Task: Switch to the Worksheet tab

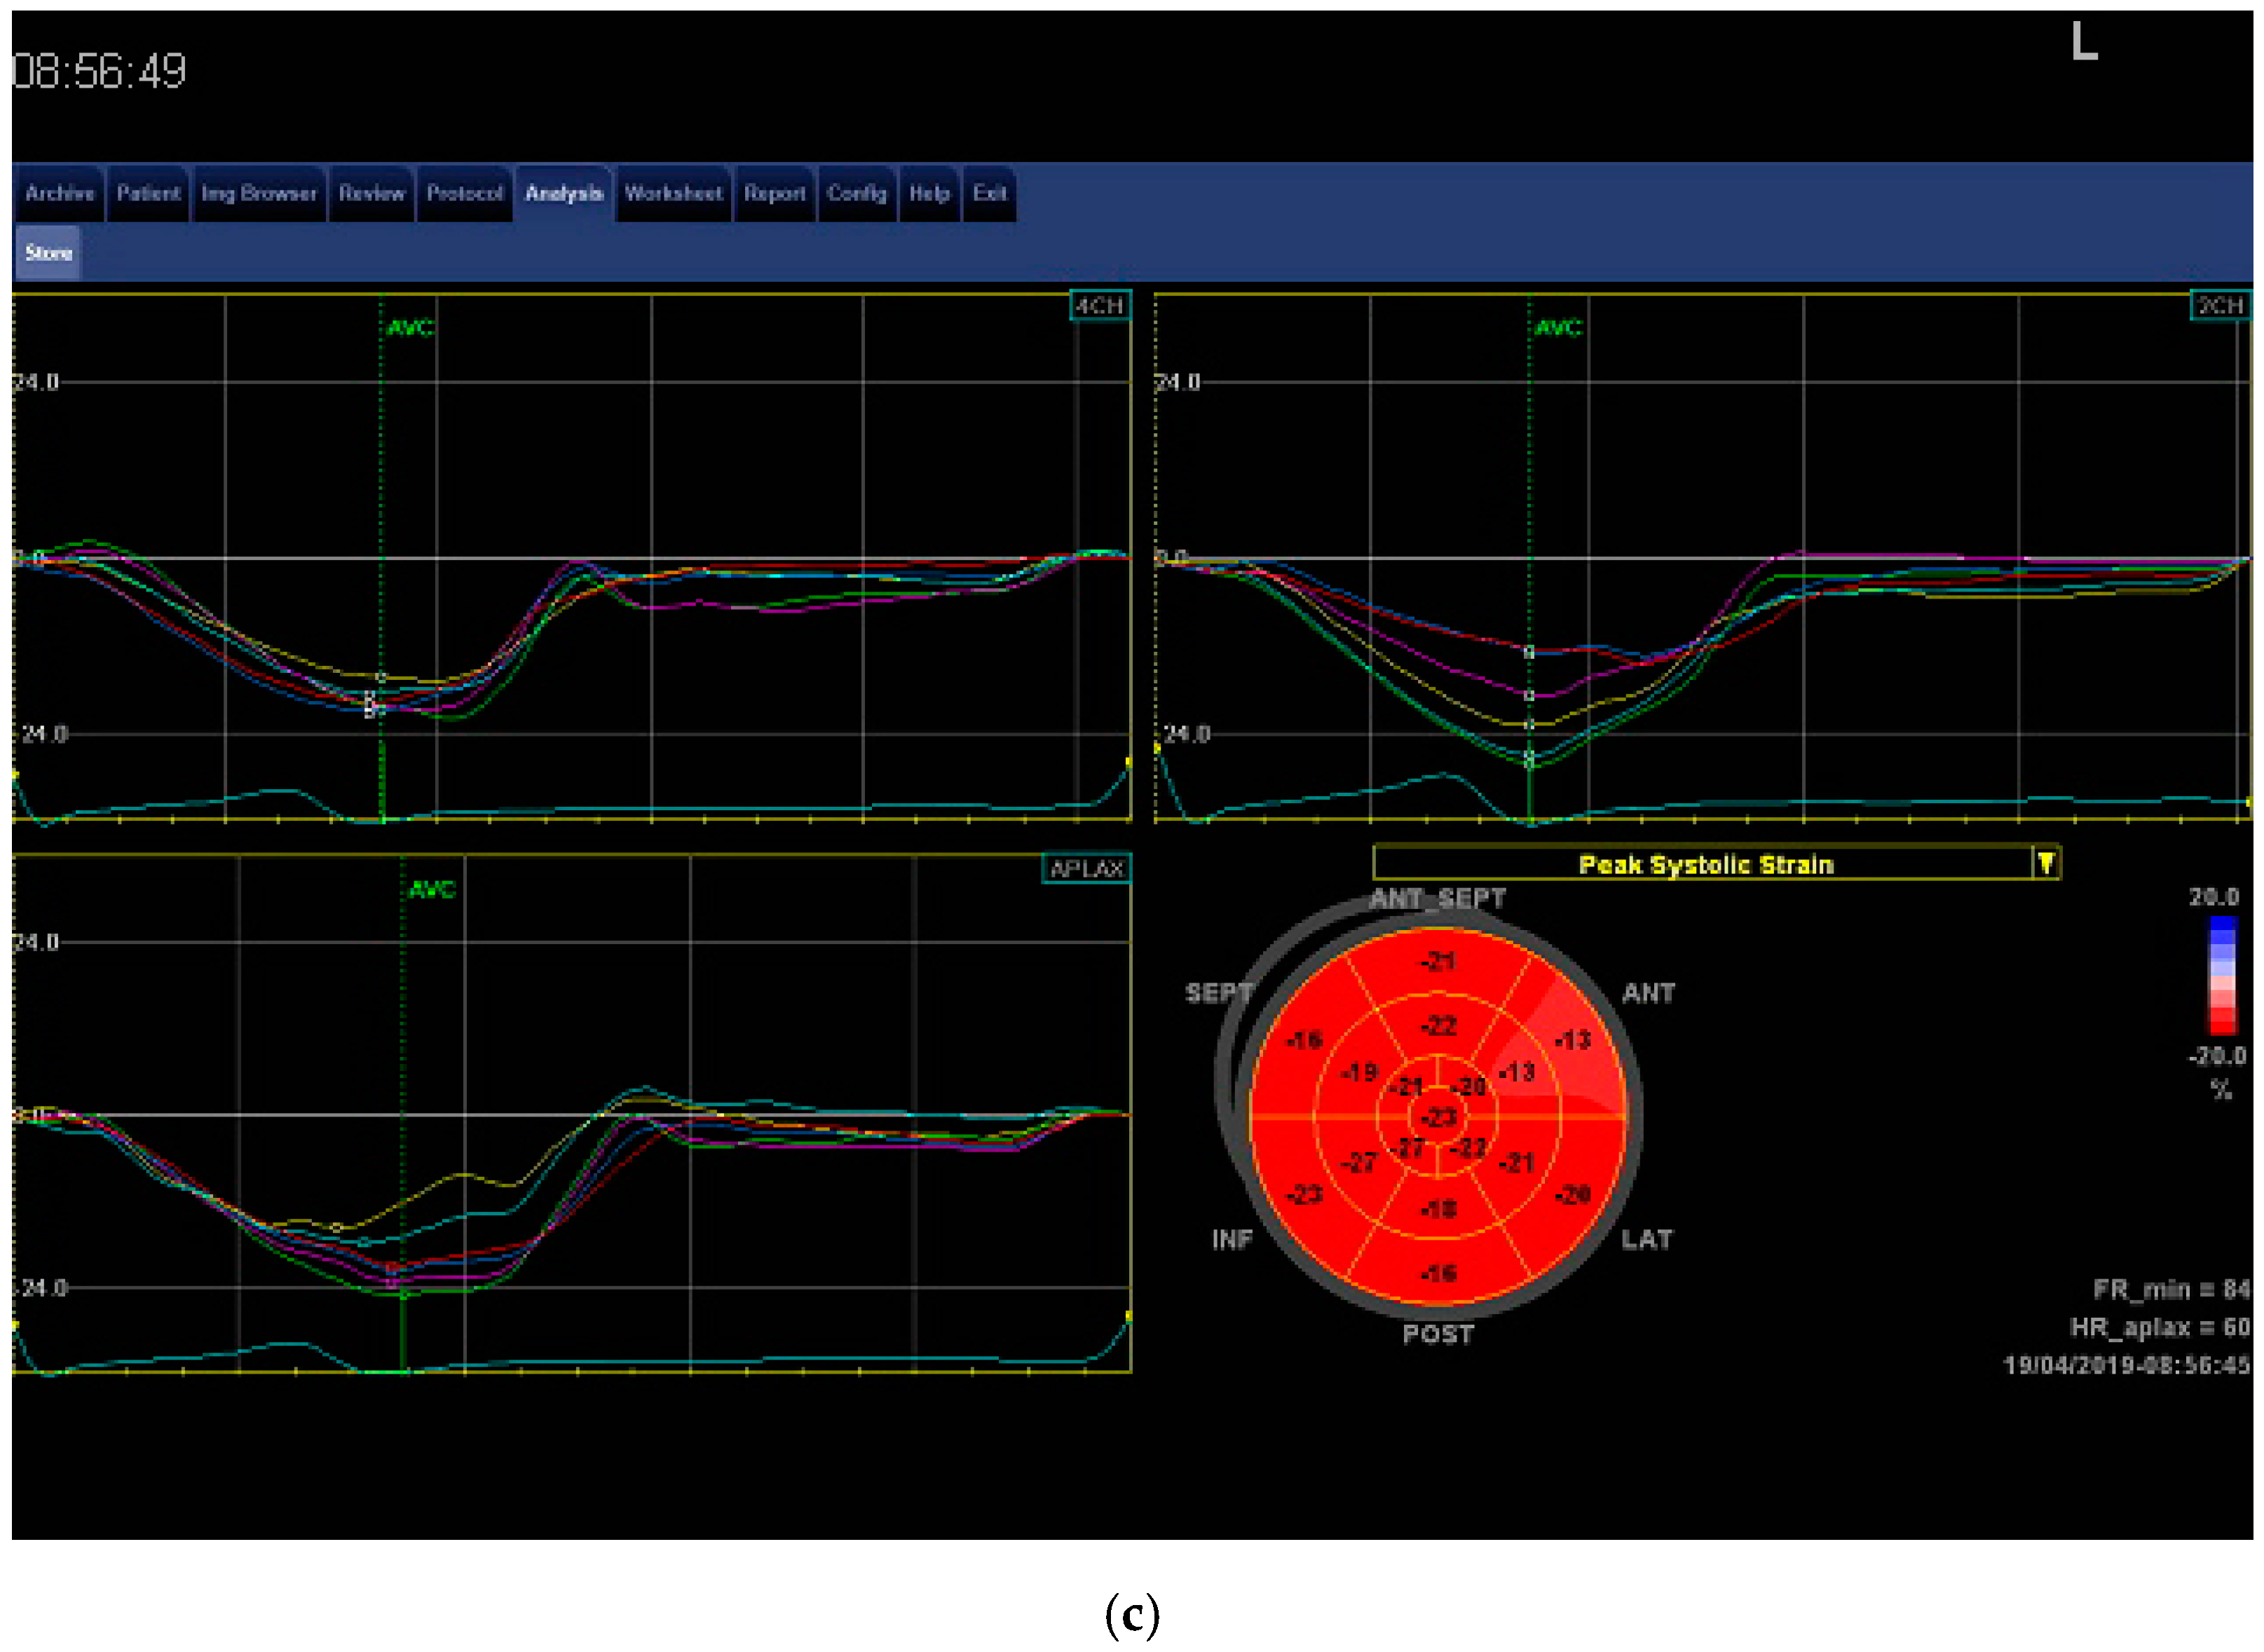Action: point(673,193)
